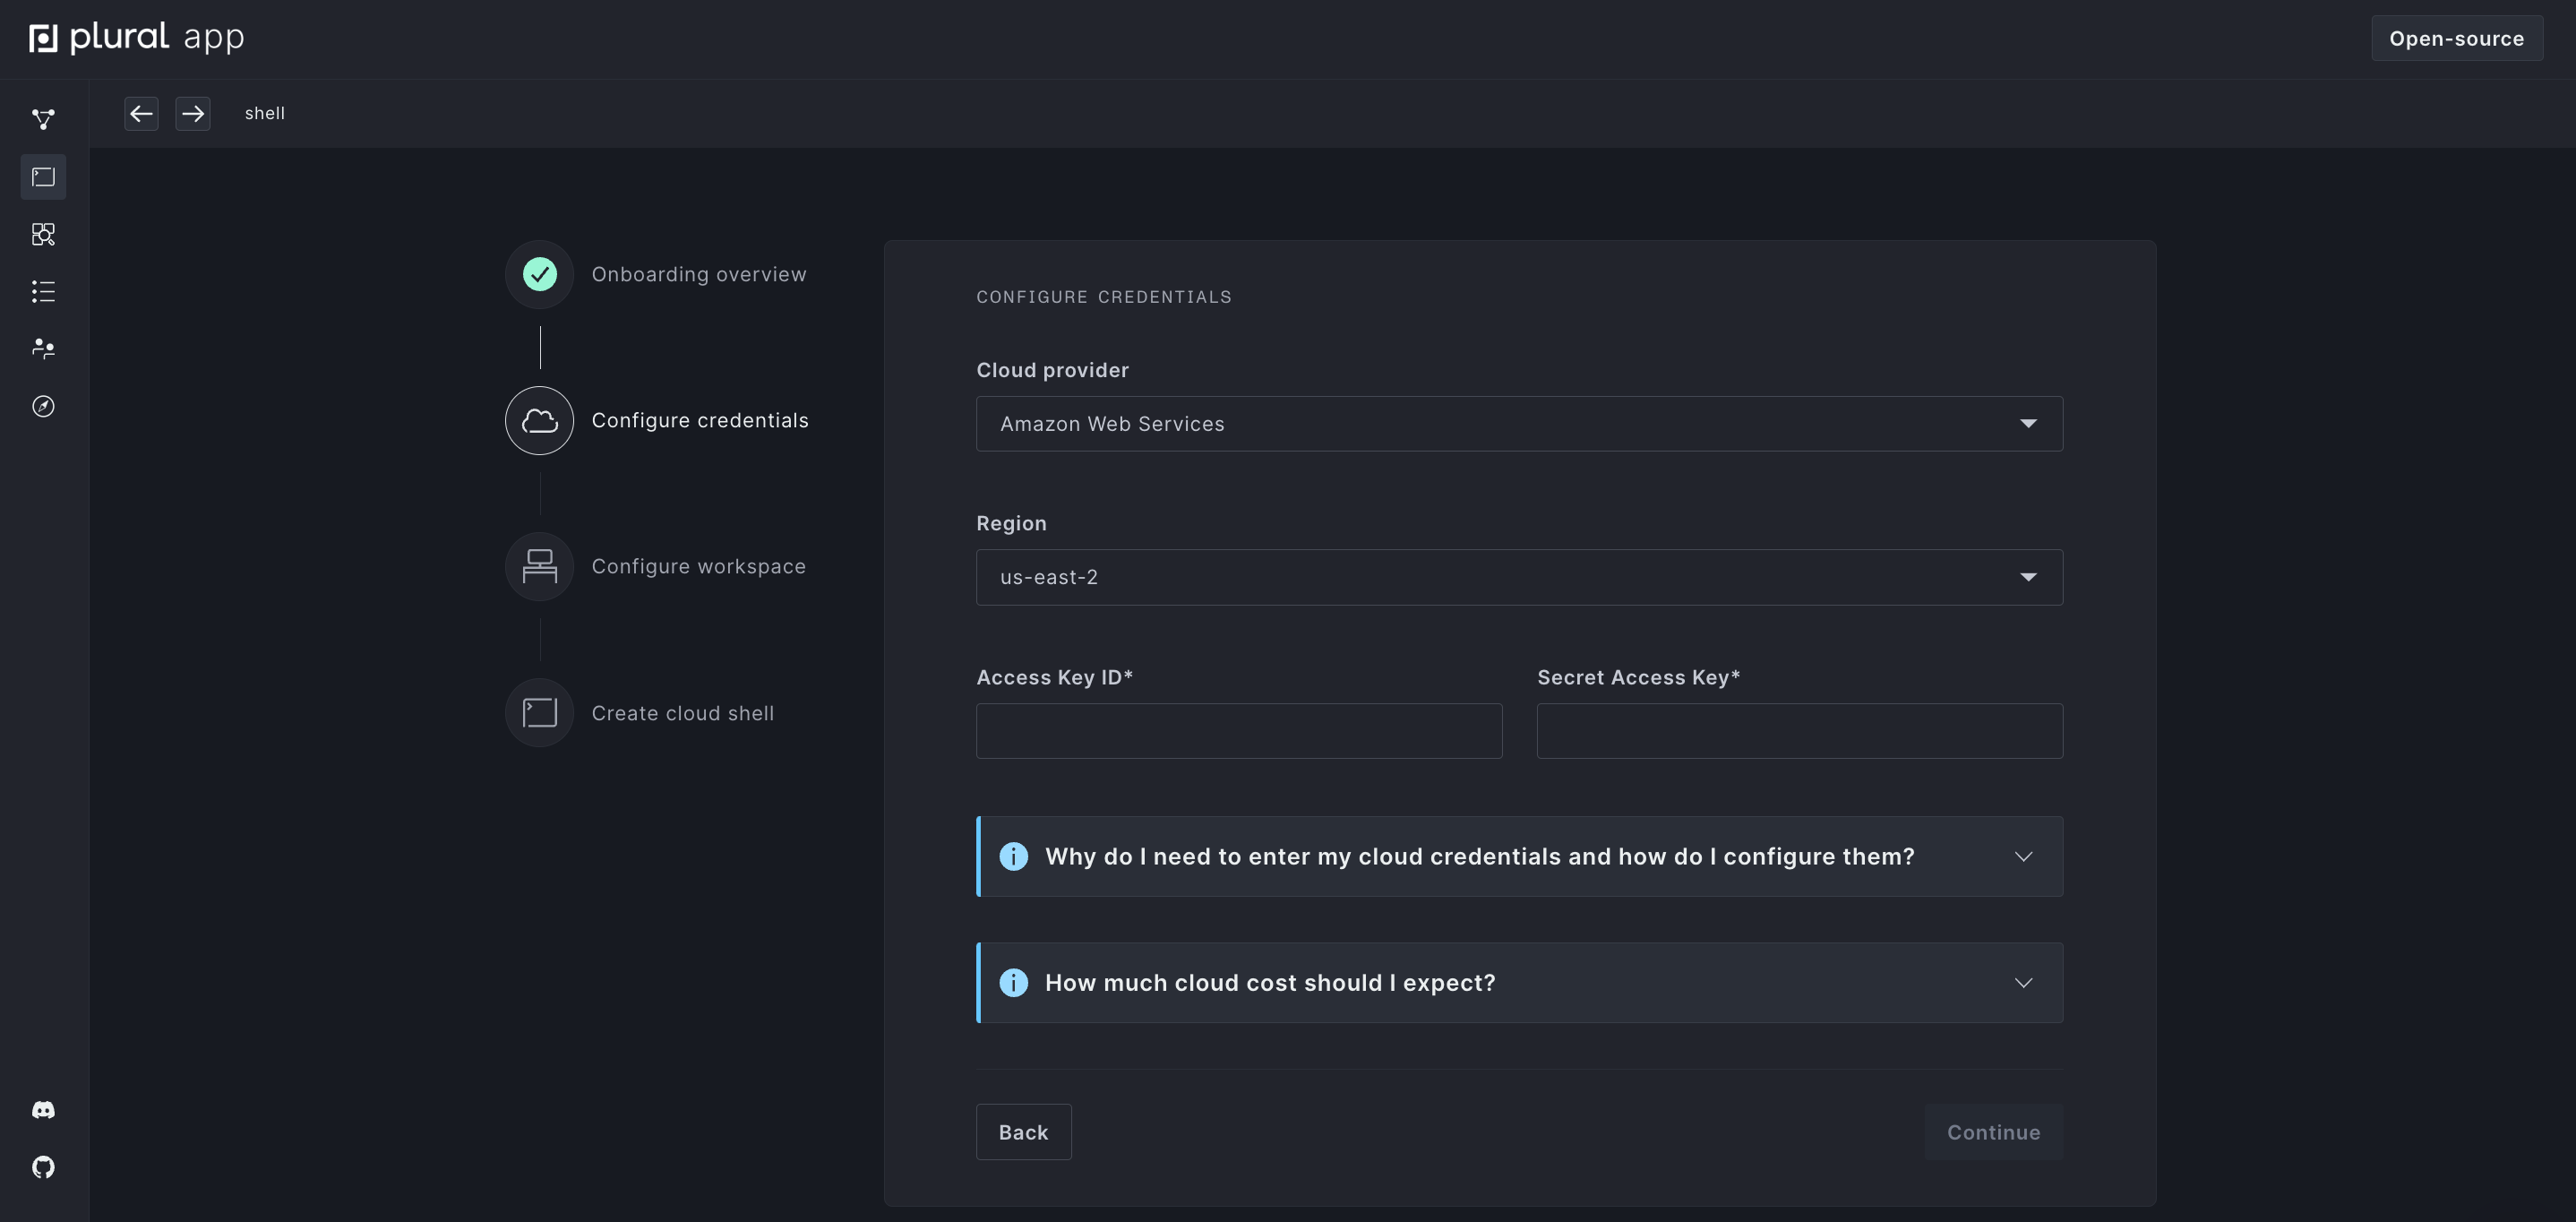Open the list view sidebar icon
The width and height of the screenshot is (2576, 1222).
point(43,291)
